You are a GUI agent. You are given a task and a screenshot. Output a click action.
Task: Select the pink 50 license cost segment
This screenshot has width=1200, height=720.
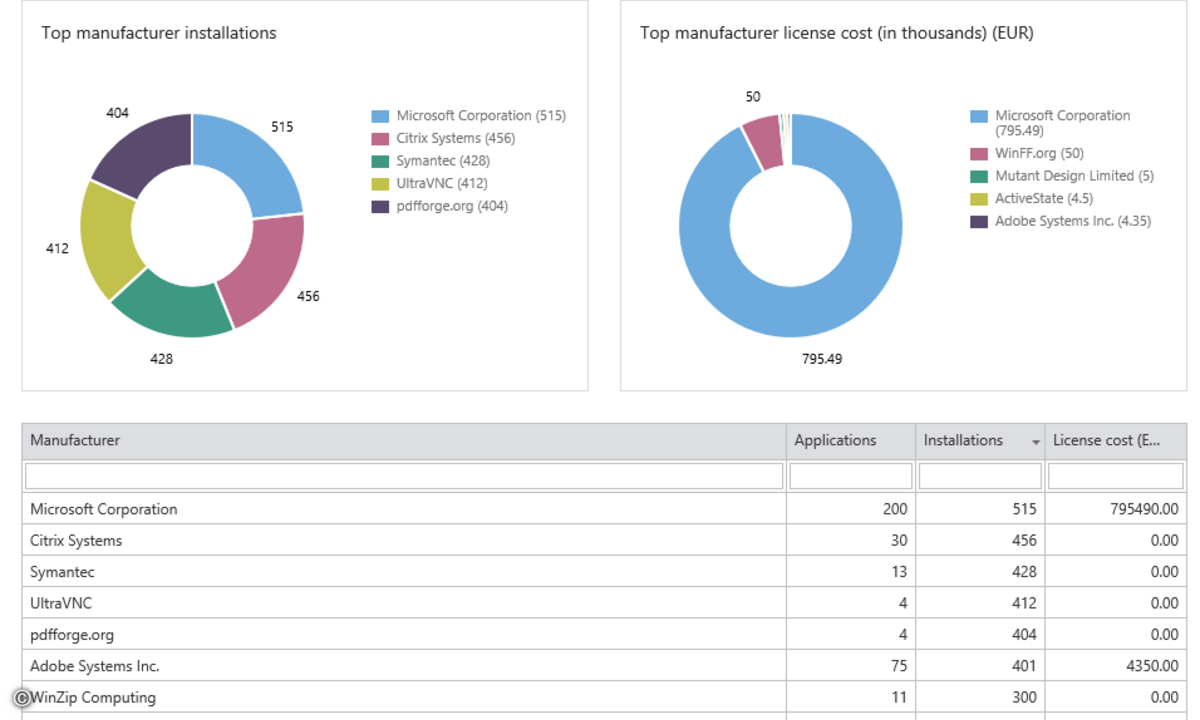tap(763, 141)
